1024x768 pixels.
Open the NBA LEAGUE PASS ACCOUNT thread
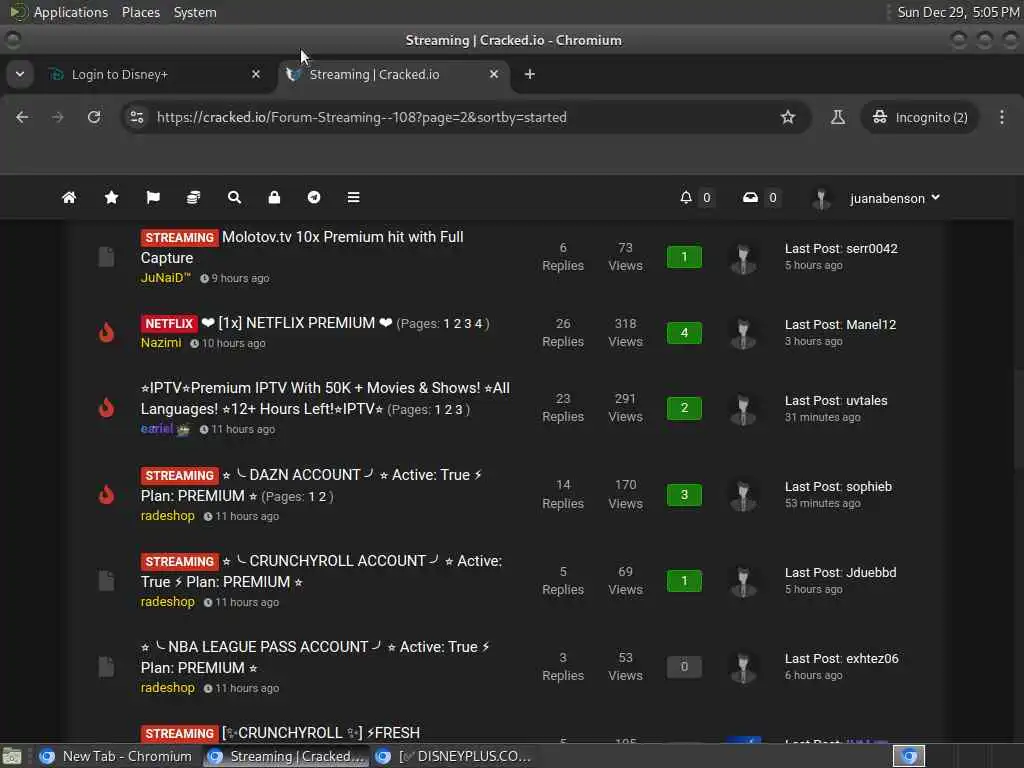(x=315, y=657)
